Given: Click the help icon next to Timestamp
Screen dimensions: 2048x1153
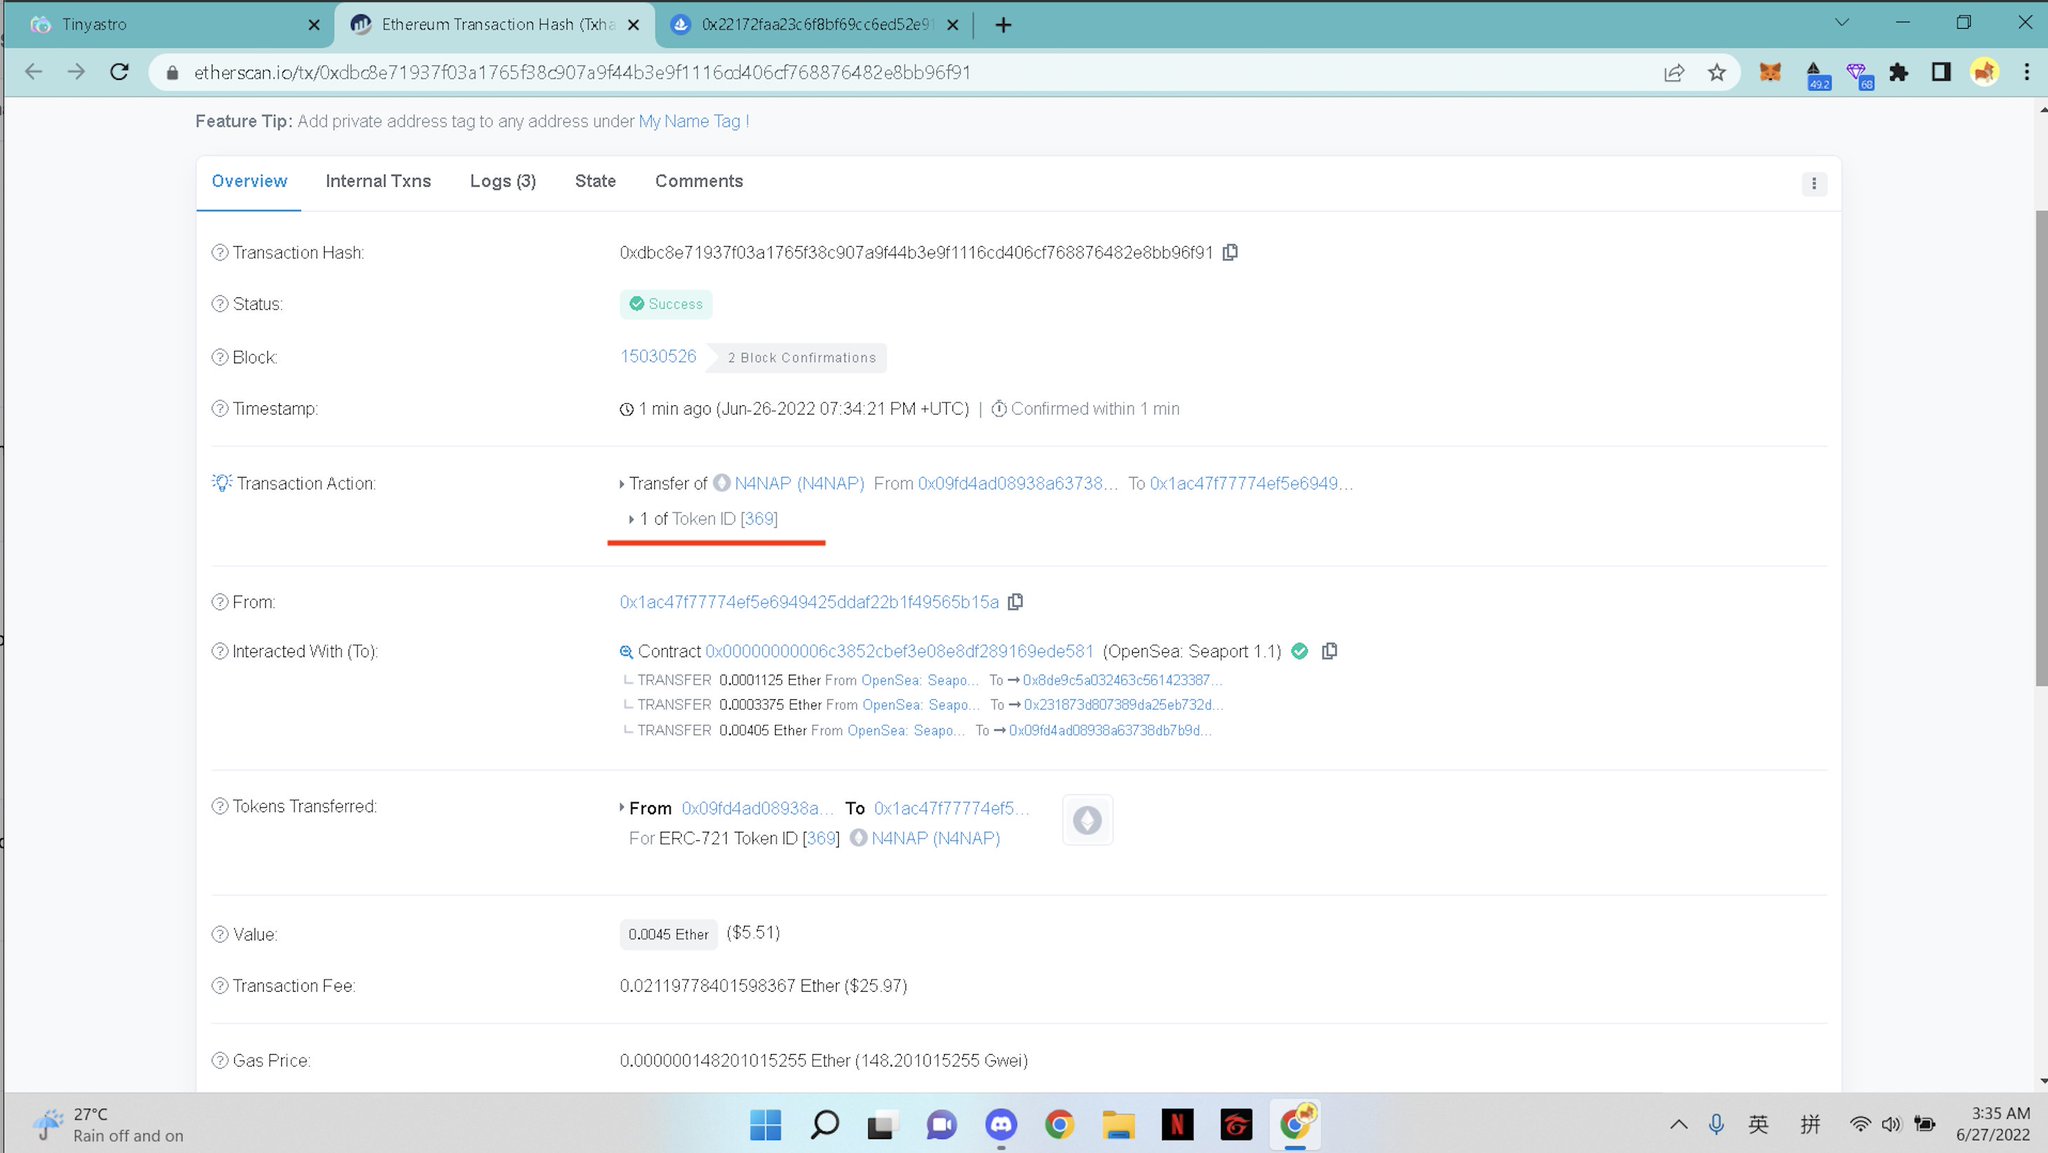Looking at the screenshot, I should (220, 408).
